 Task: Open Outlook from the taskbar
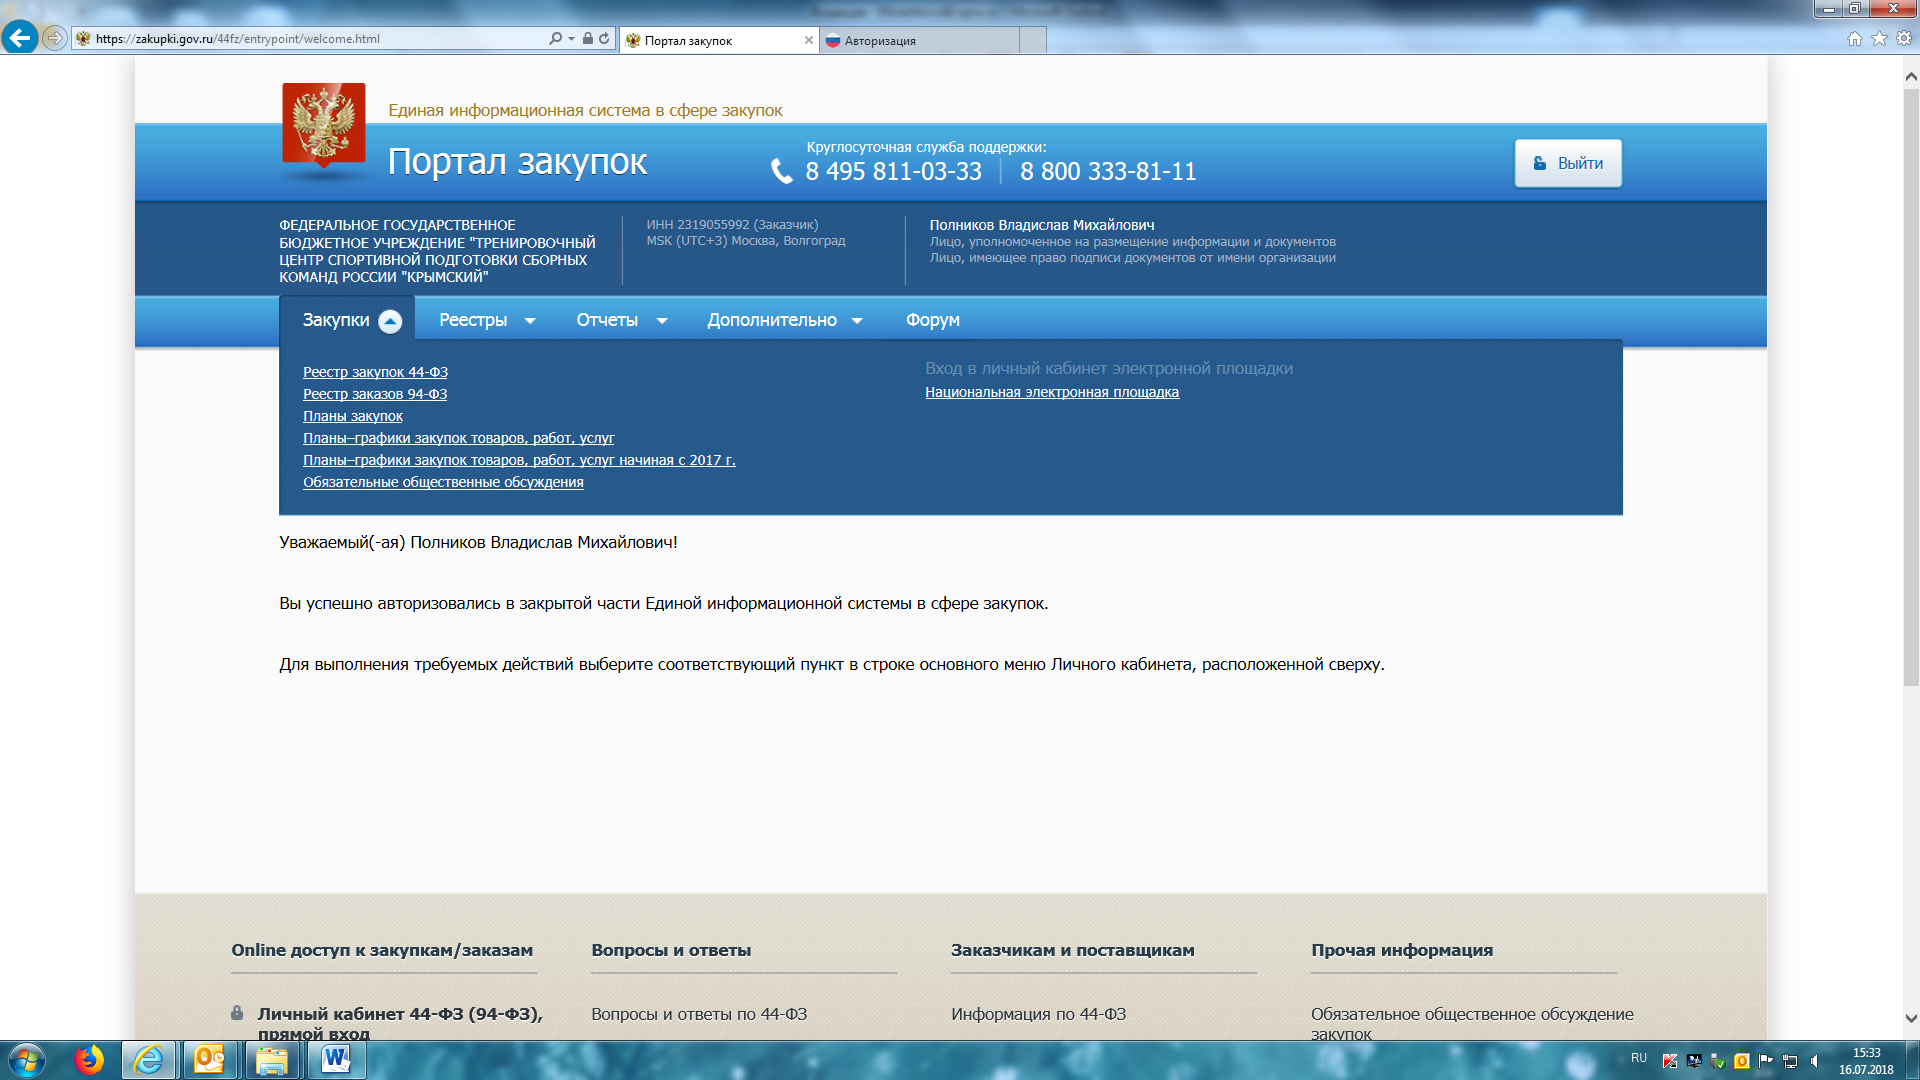pos(209,1059)
